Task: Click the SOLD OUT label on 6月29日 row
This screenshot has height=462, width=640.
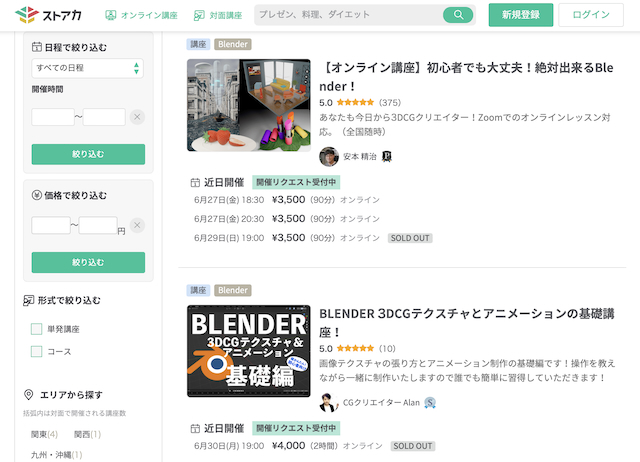Action: click(410, 238)
